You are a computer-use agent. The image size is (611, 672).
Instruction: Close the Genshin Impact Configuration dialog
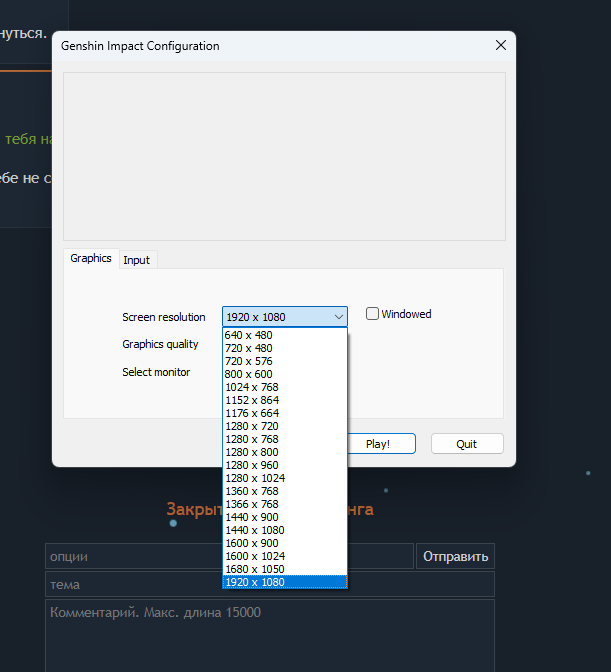(x=500, y=45)
